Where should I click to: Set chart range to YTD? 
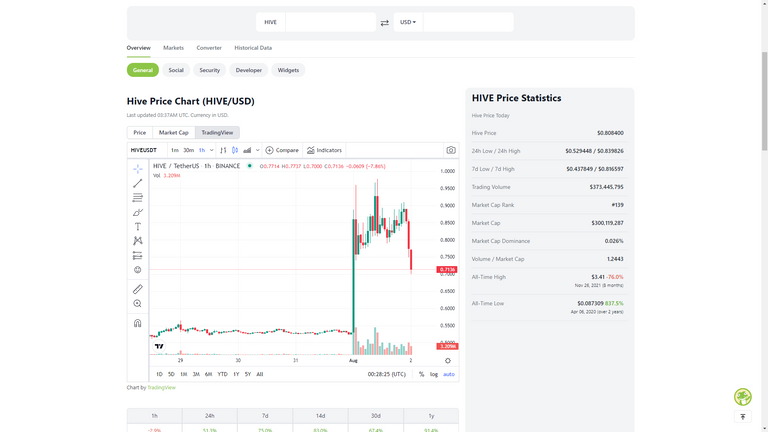(x=222, y=374)
